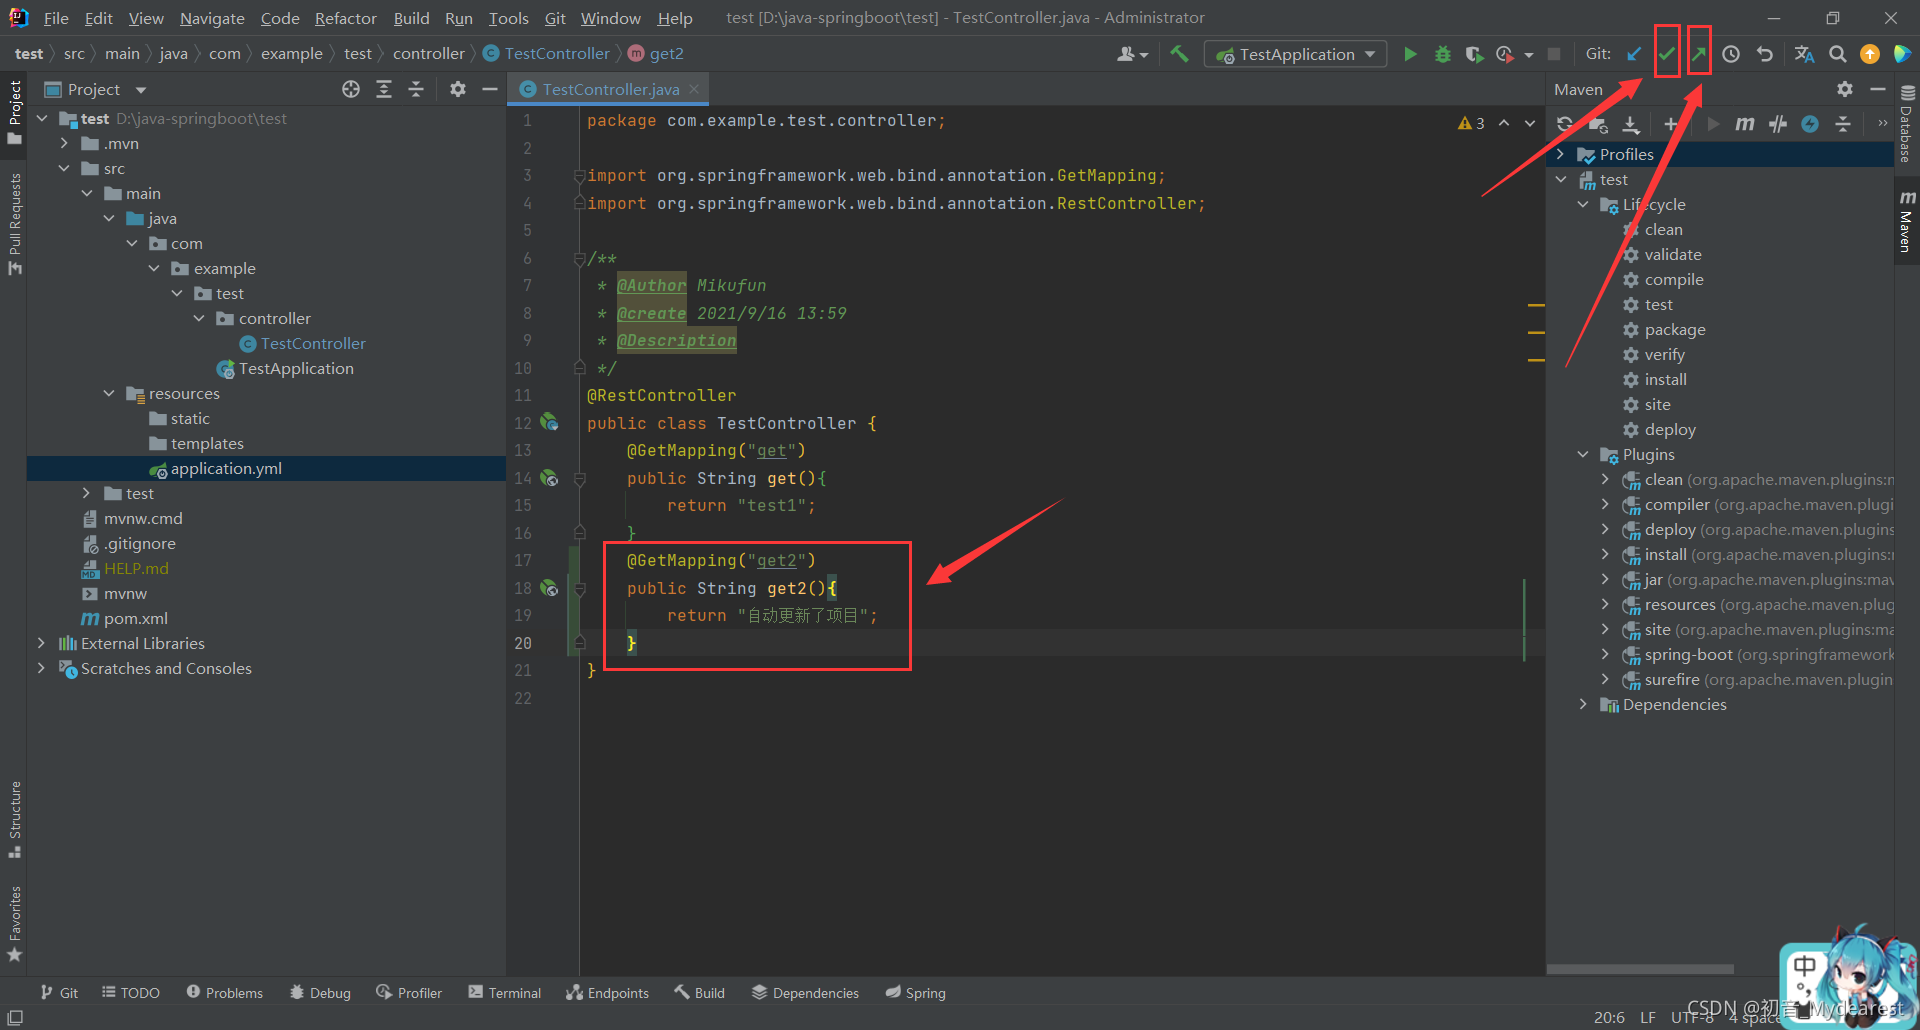Screen dimensions: 1920x1030
Task: Expand spring-boot plugin node
Action: (x=1605, y=654)
